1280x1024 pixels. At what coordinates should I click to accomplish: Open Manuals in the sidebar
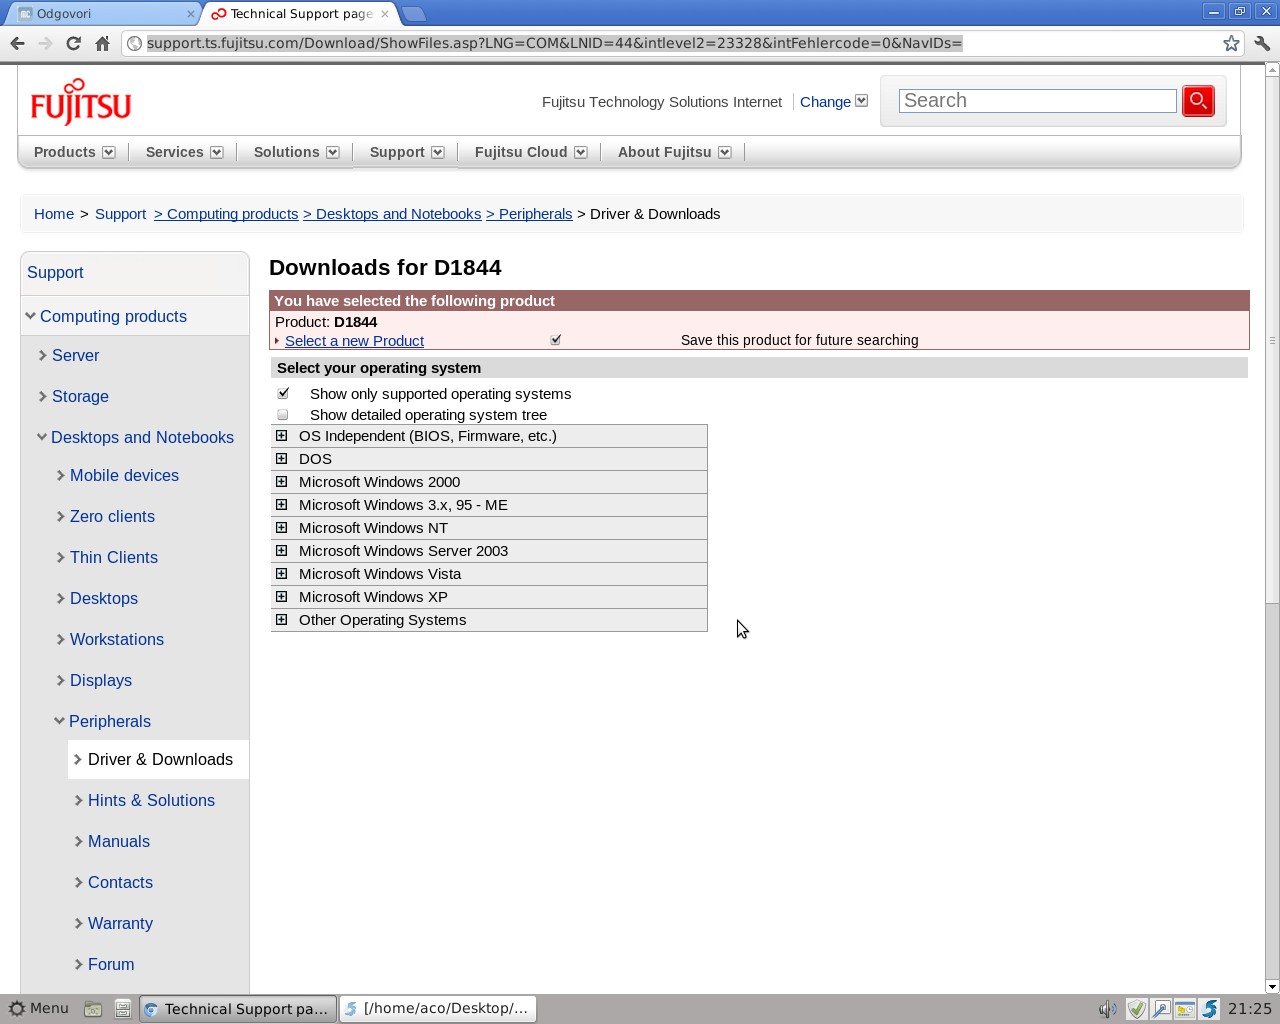[x=119, y=842]
